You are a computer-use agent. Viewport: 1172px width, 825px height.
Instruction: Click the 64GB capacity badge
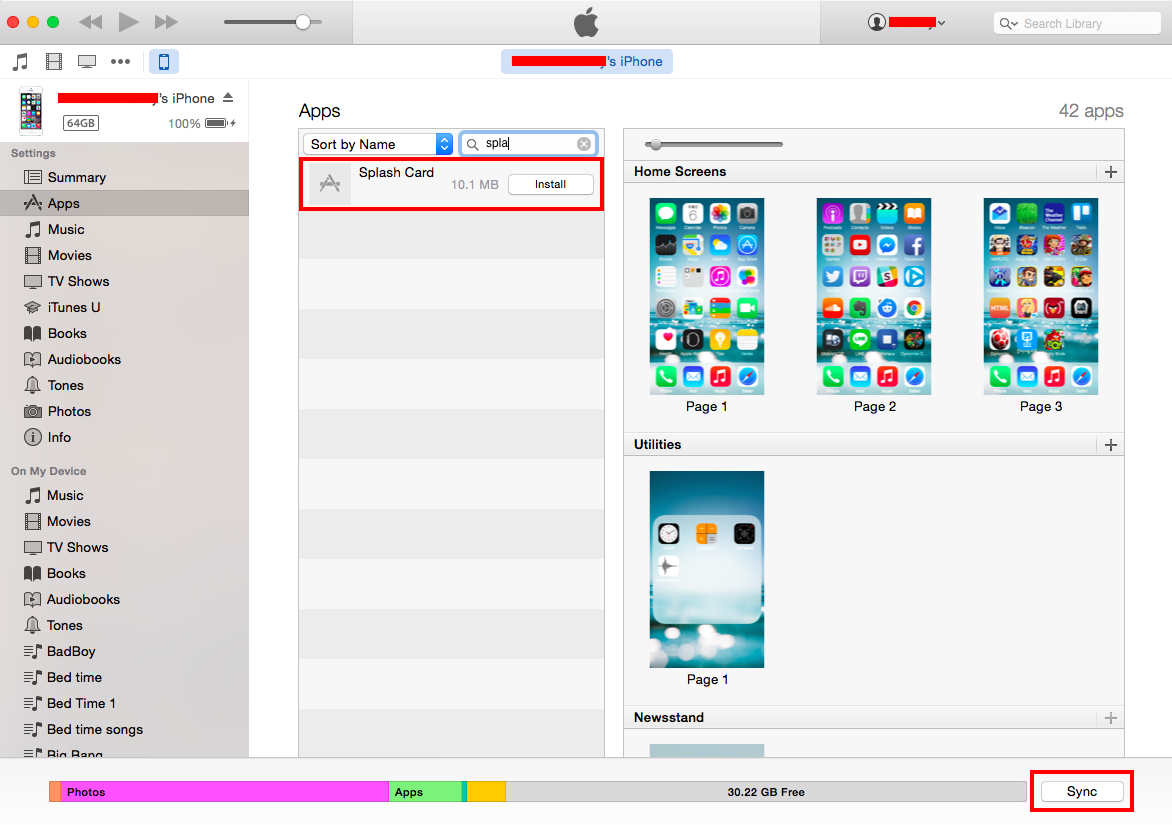[81, 123]
